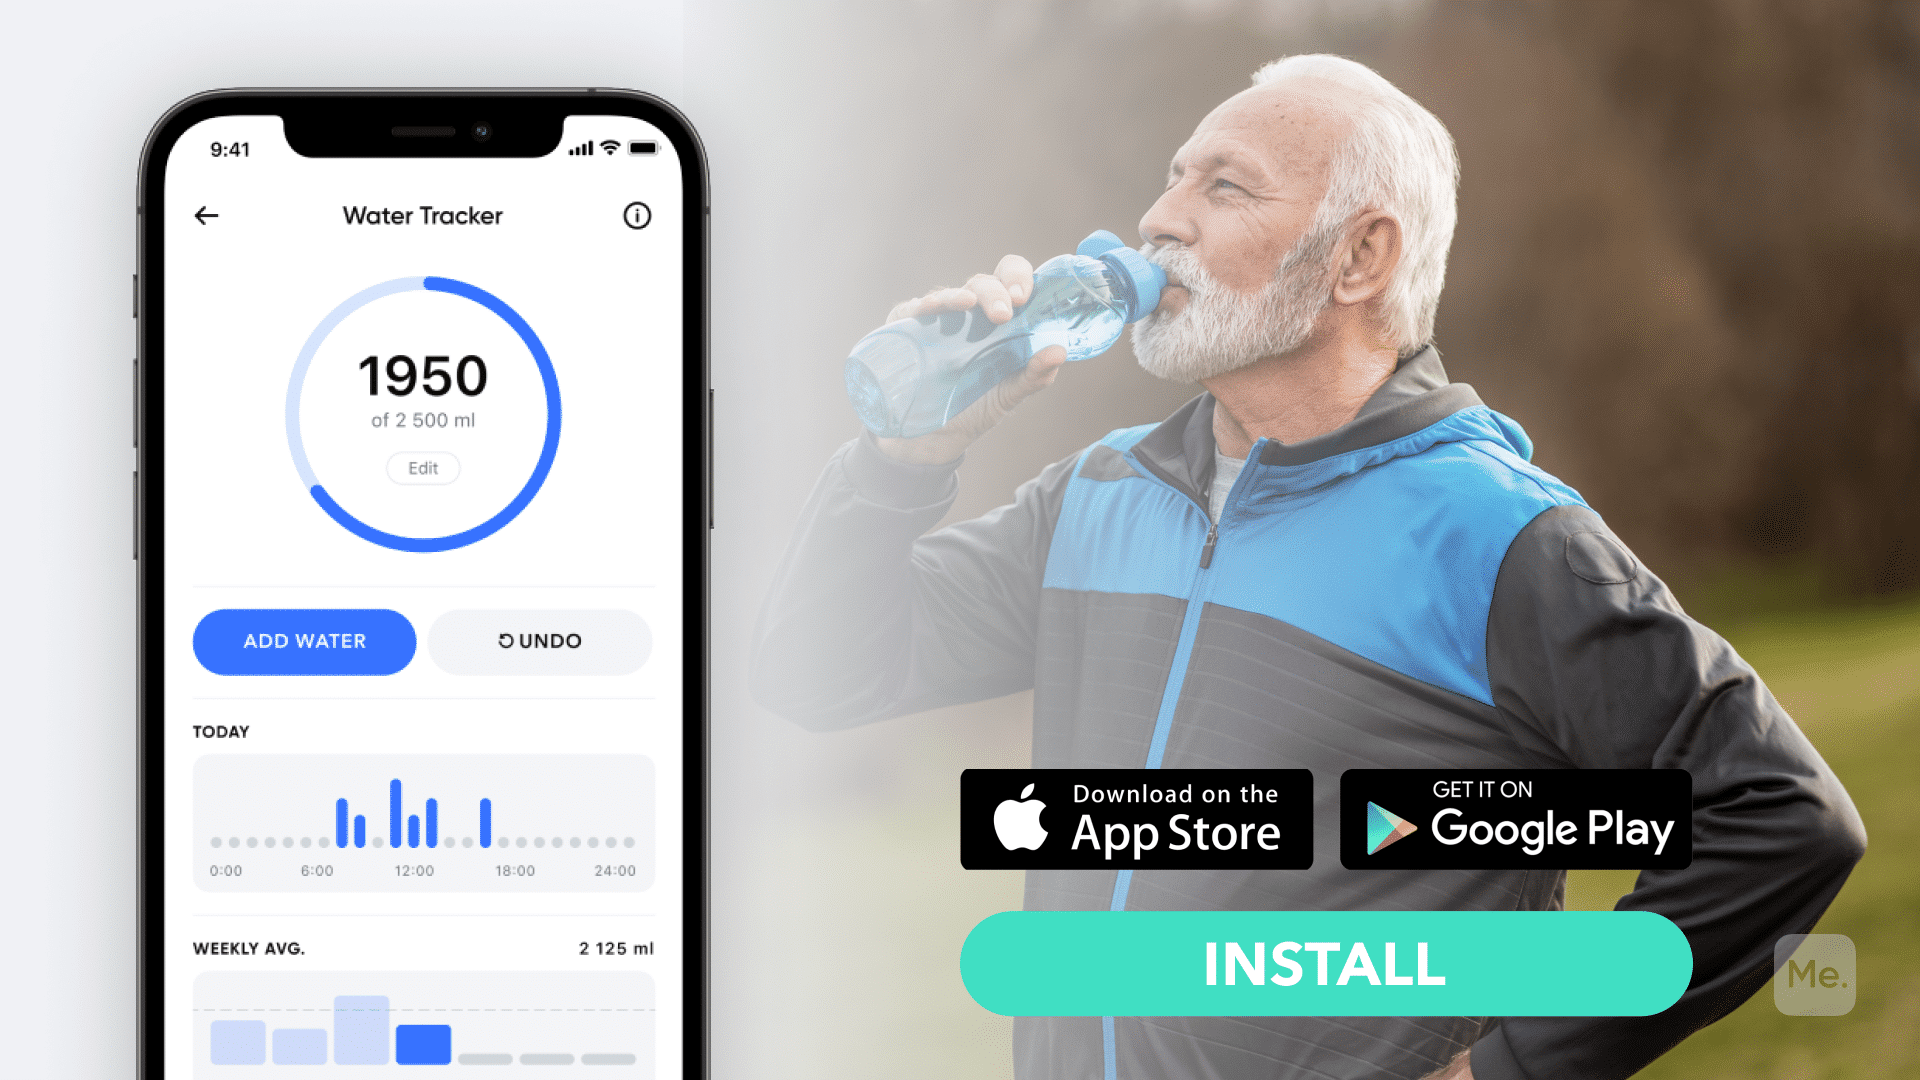Screen dimensions: 1920x1080
Task: Toggle the water goal edit mode
Action: pyautogui.click(x=421, y=467)
